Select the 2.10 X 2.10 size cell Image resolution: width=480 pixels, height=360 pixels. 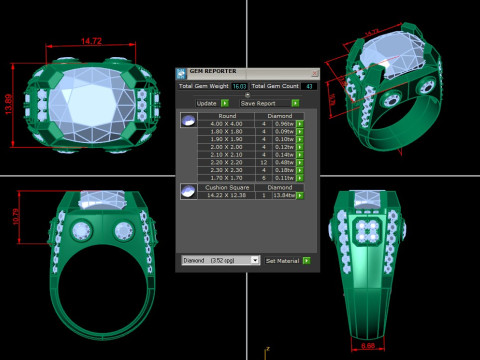tap(226, 155)
